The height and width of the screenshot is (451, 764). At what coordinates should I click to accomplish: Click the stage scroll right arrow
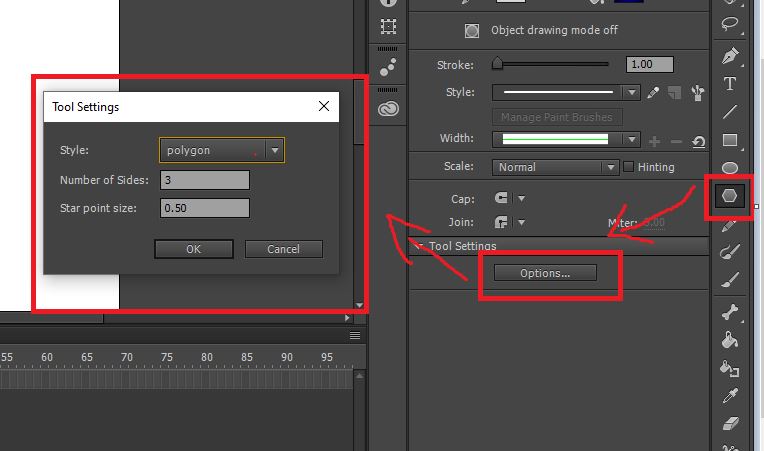tap(347, 318)
